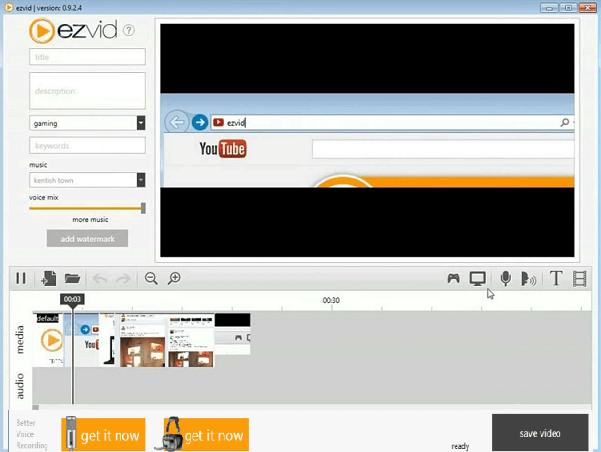Click the Better Voice Recording text

click(x=31, y=434)
